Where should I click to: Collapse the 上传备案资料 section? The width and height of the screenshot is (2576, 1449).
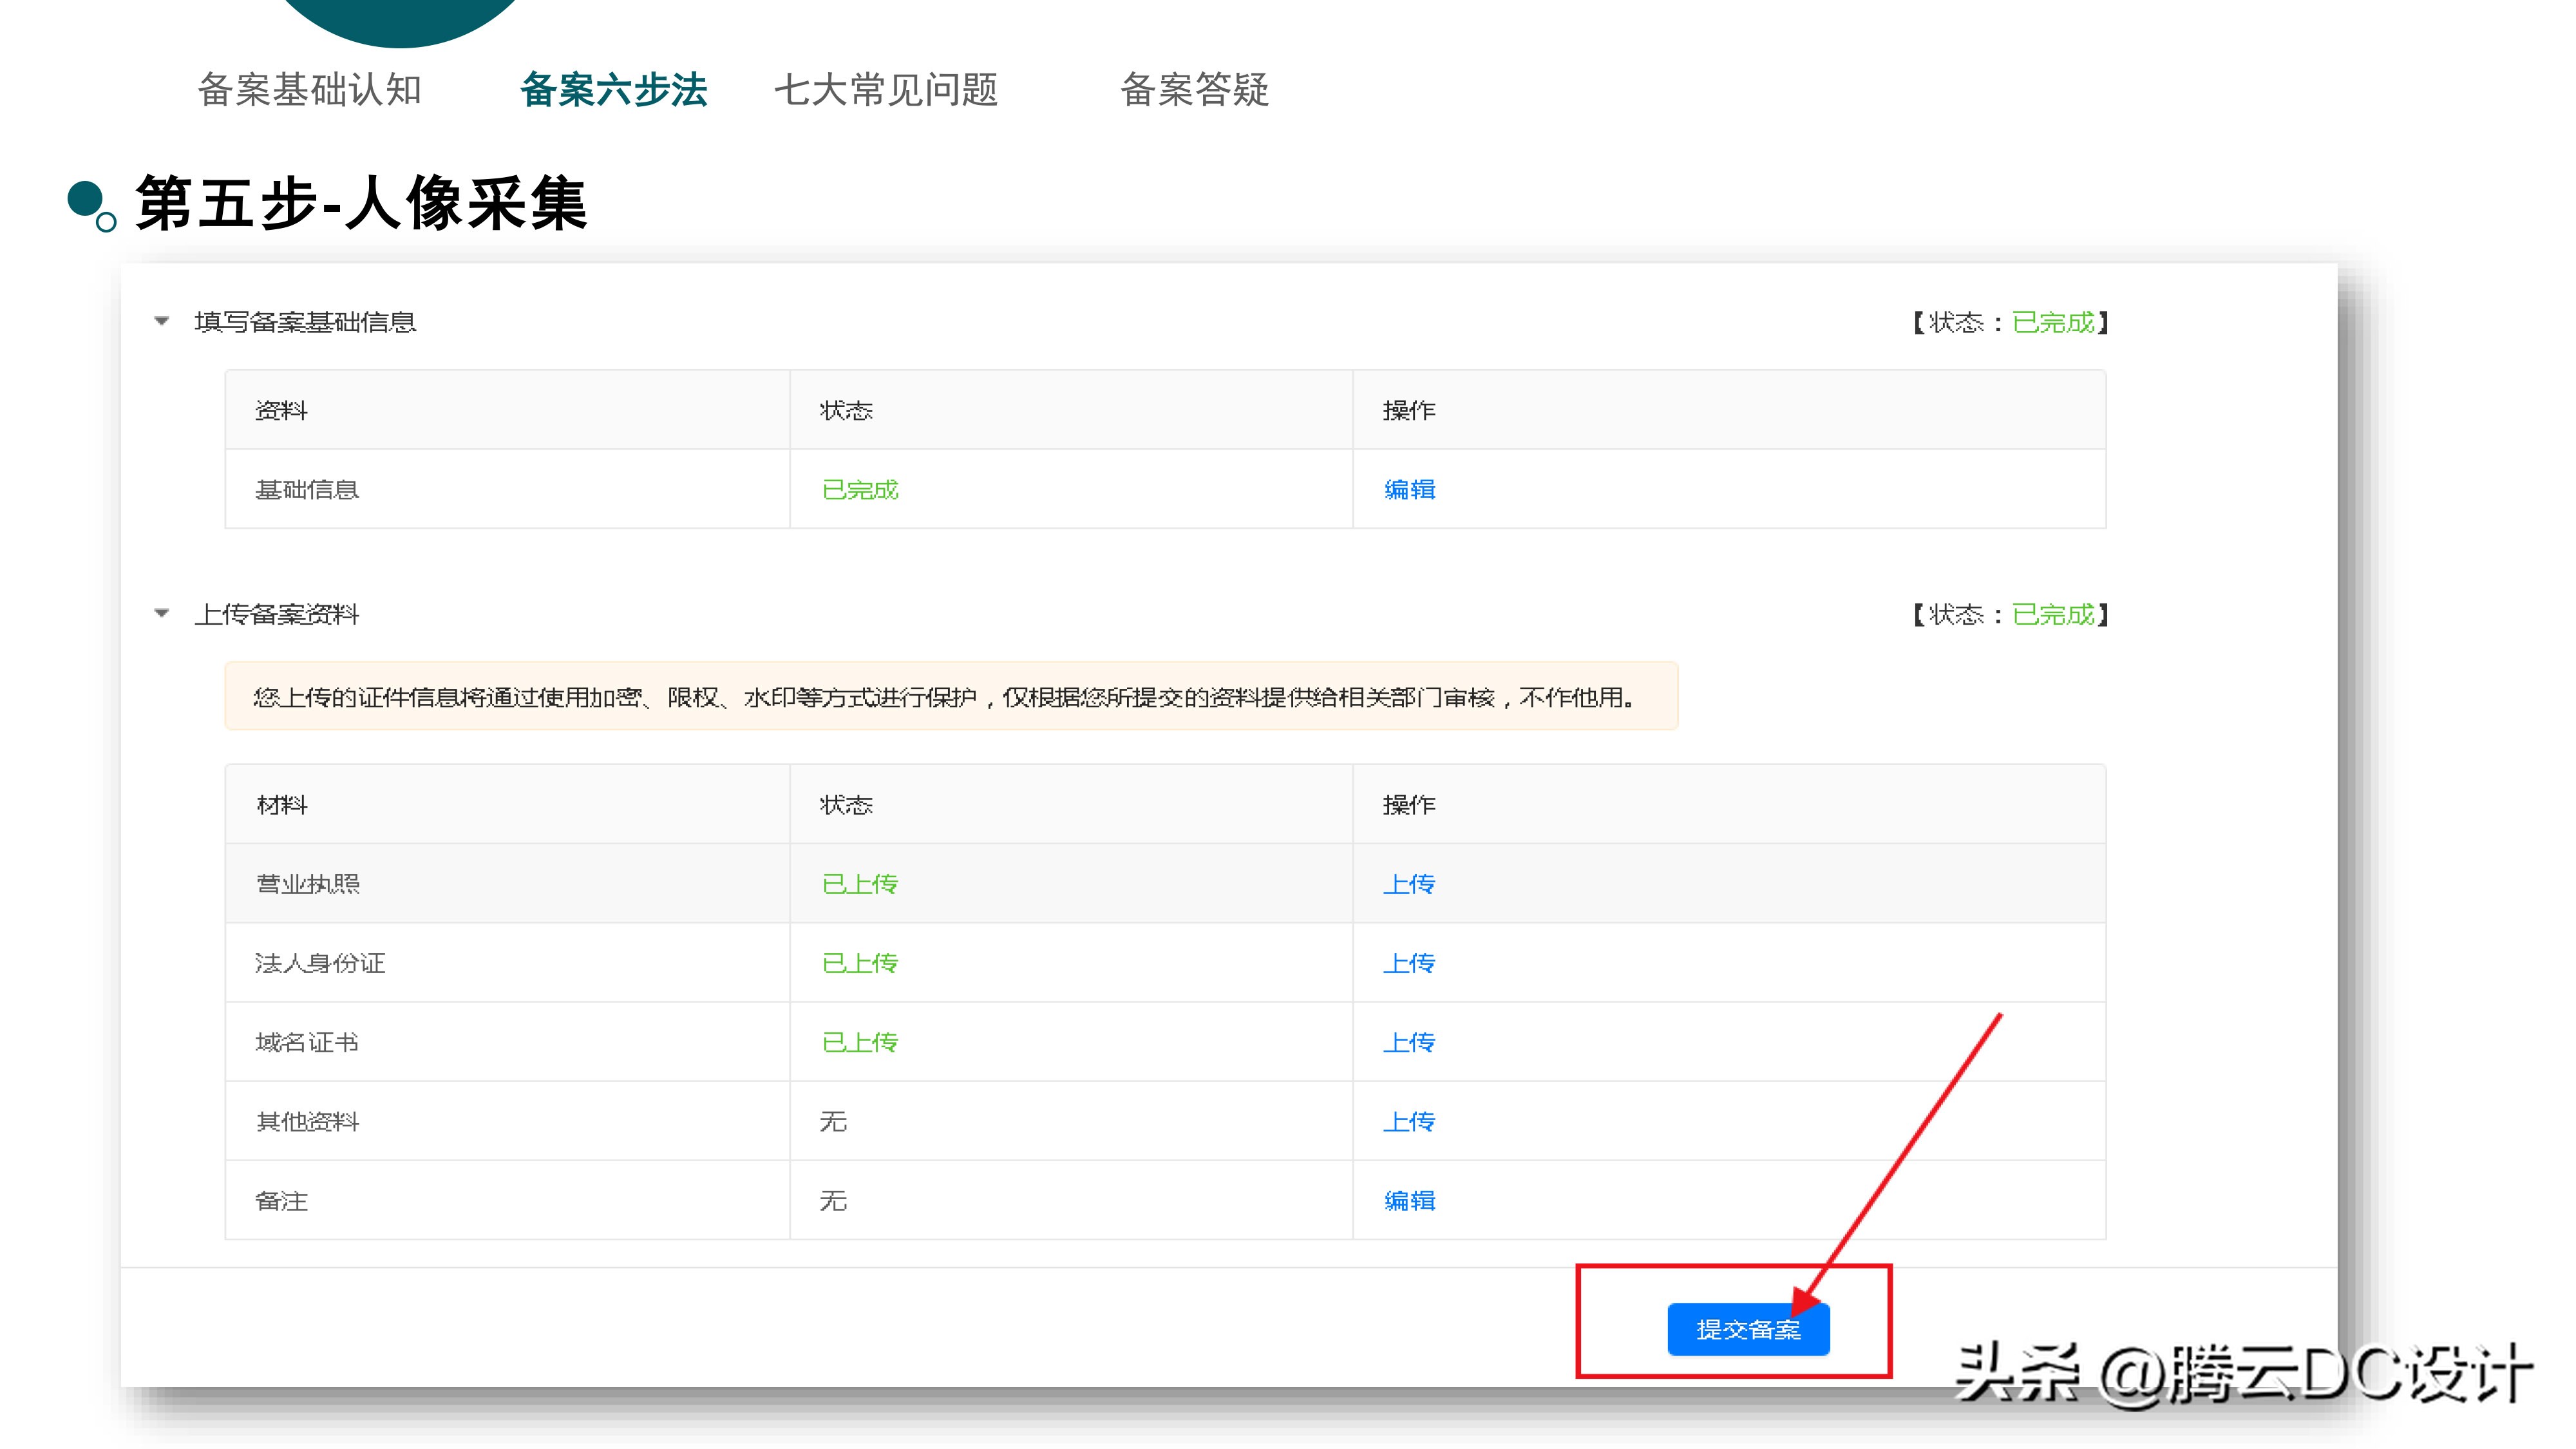(163, 615)
